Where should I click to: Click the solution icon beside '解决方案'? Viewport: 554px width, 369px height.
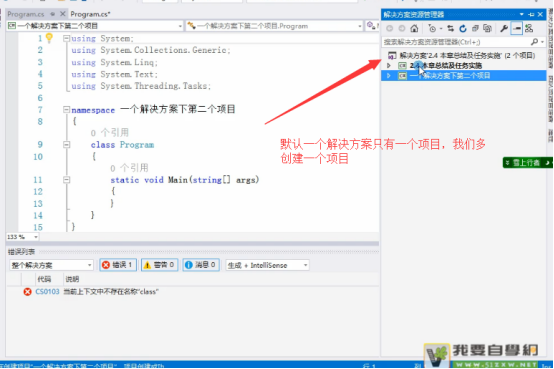[x=392, y=55]
